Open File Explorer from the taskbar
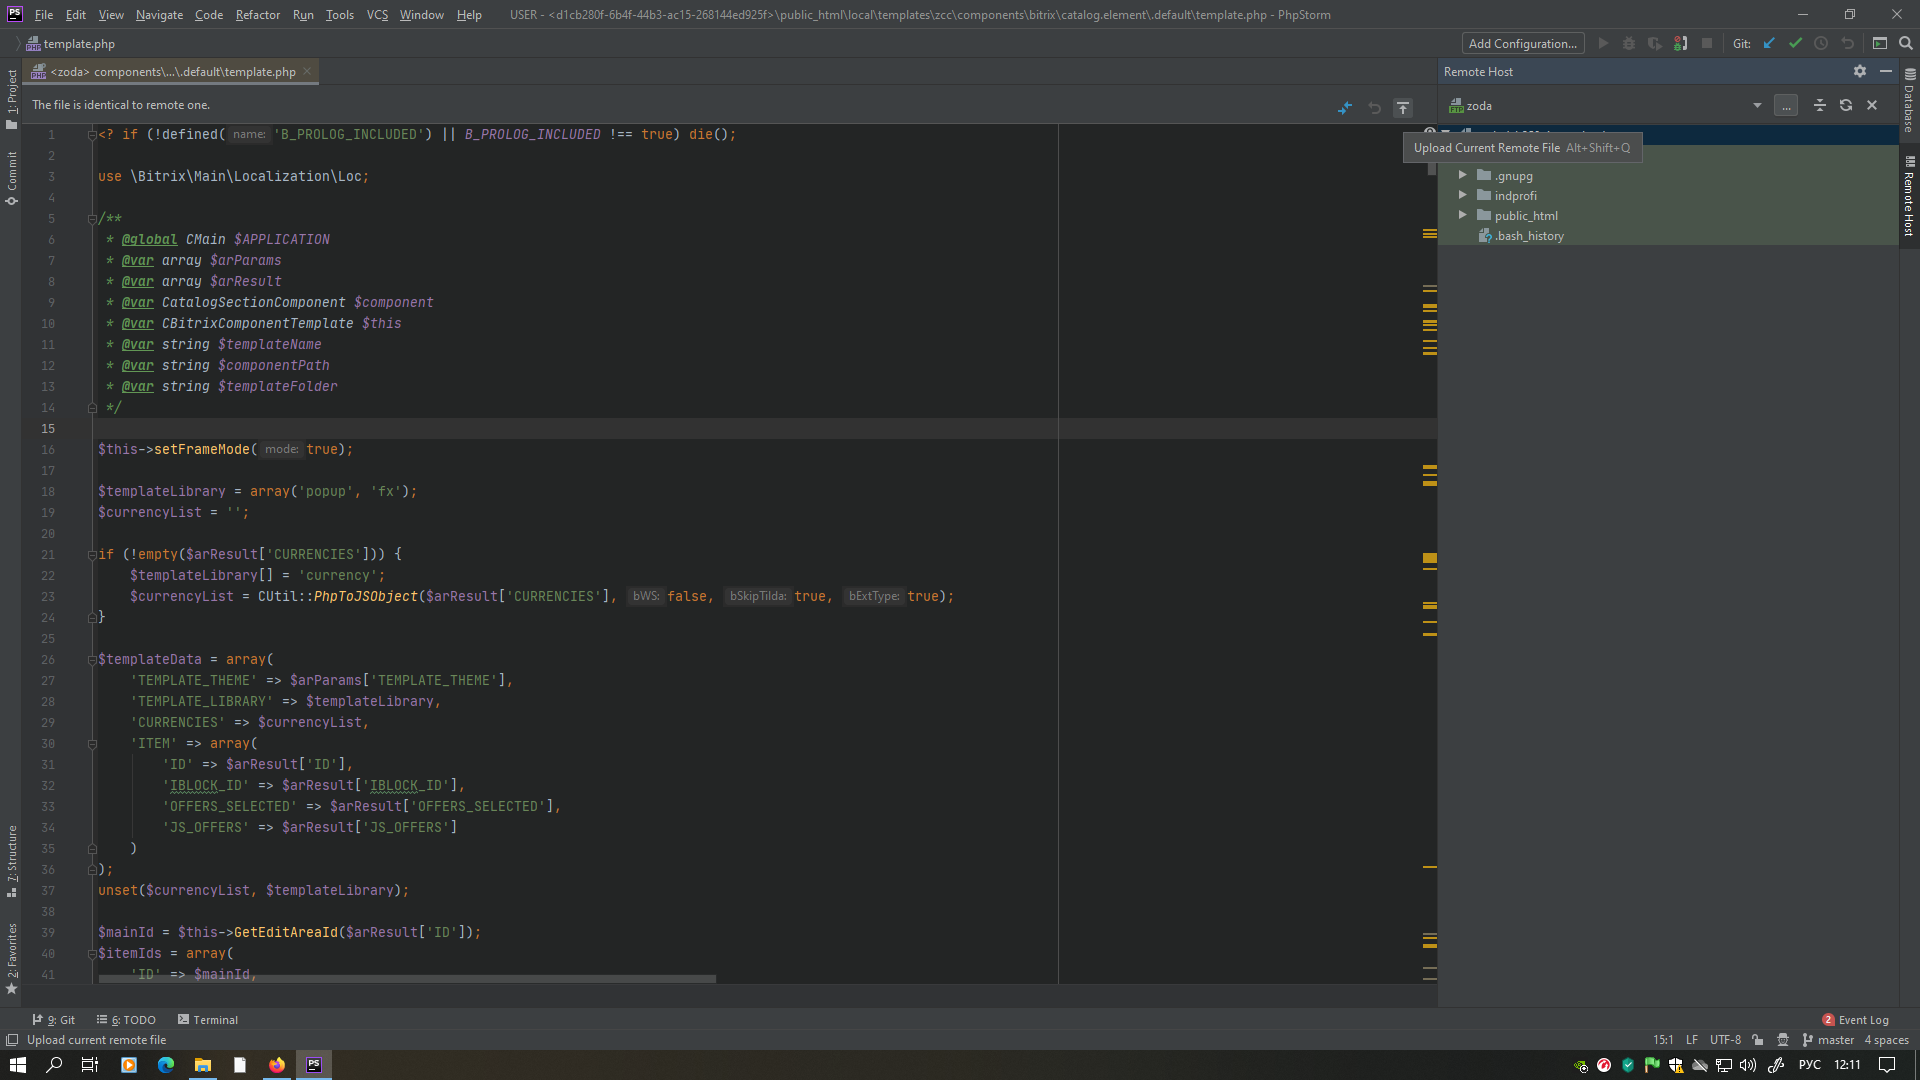 point(203,1065)
